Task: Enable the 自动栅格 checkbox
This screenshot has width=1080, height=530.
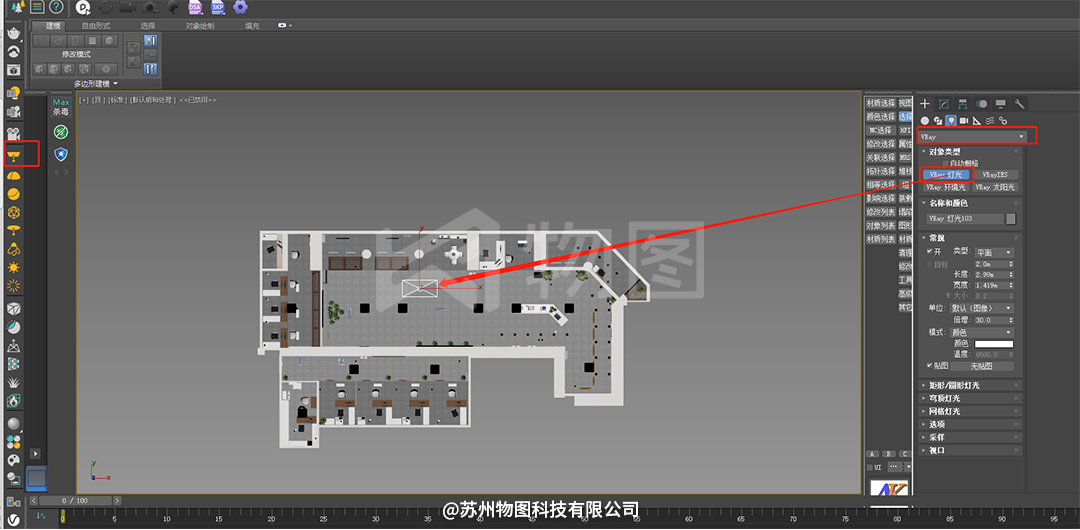Action: pyautogui.click(x=946, y=163)
